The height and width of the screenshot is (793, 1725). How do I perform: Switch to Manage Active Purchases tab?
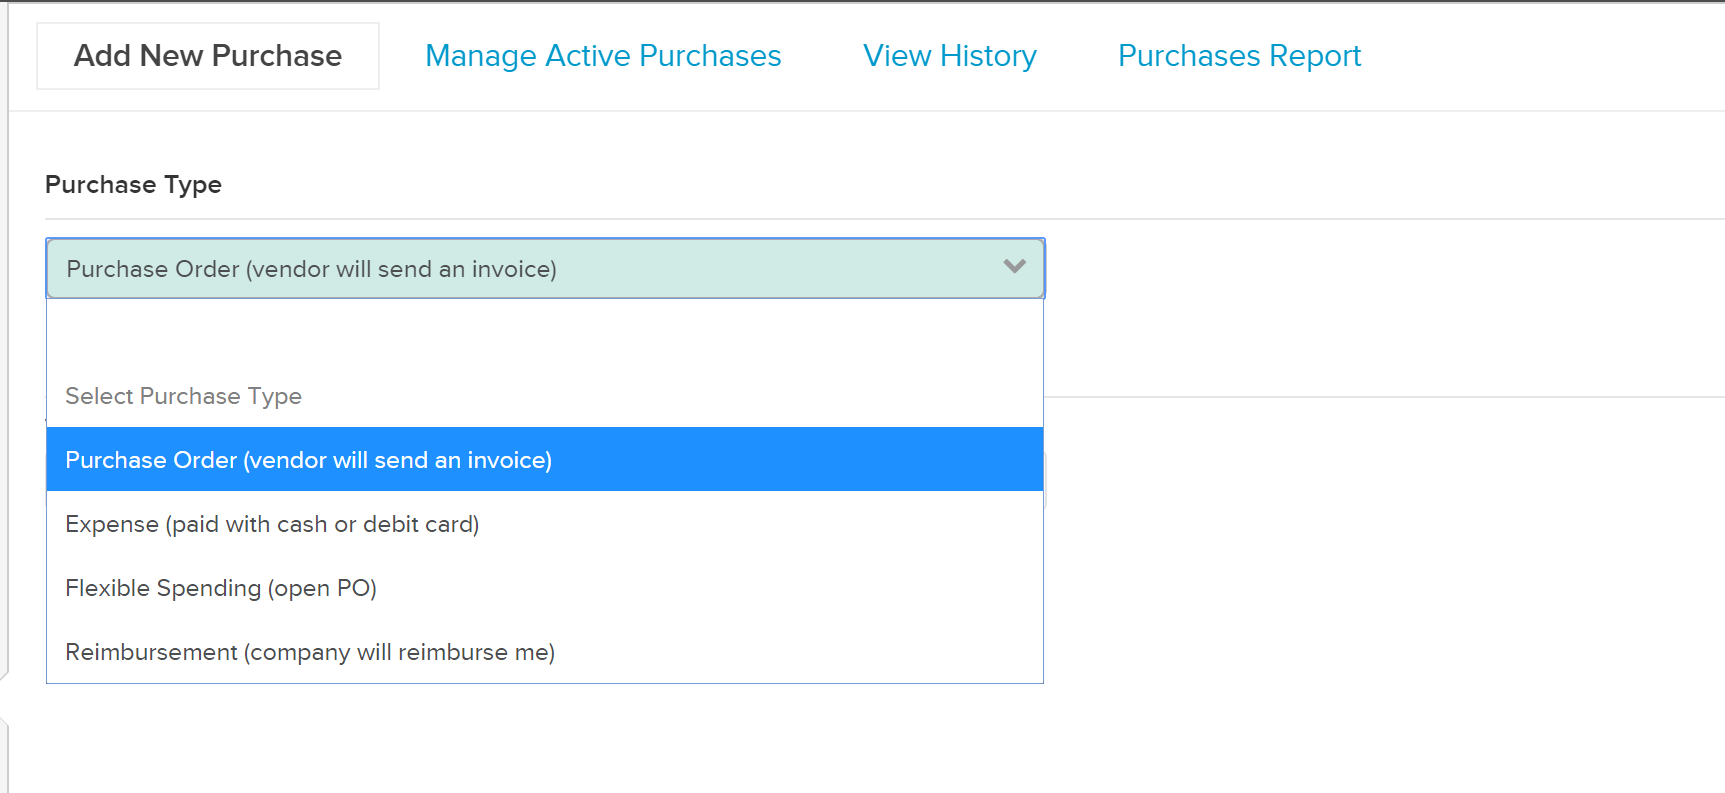(x=603, y=56)
